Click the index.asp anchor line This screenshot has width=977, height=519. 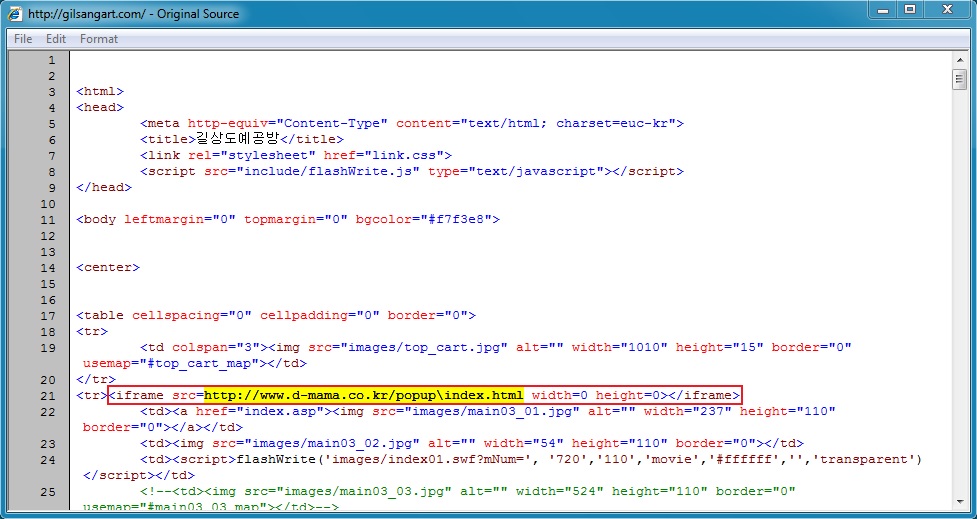coord(488,411)
